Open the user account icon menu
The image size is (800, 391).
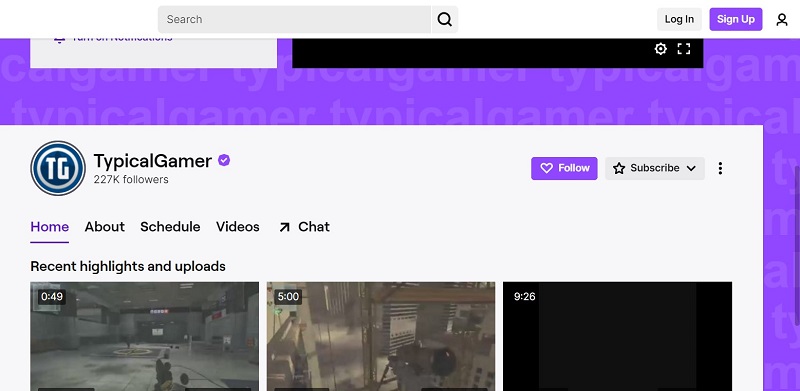[x=782, y=19]
